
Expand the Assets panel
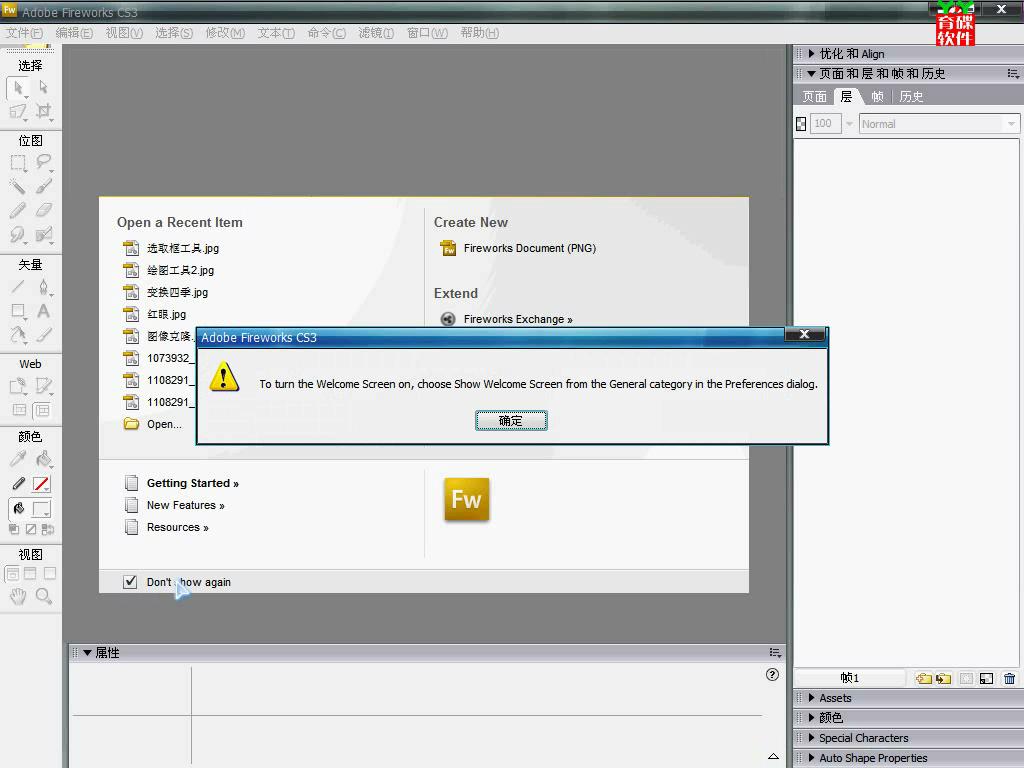point(812,697)
